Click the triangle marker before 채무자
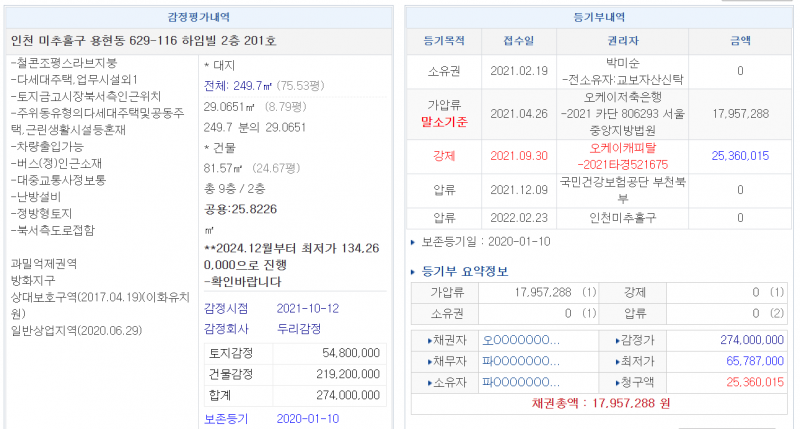The image size is (800, 429). [x=430, y=361]
